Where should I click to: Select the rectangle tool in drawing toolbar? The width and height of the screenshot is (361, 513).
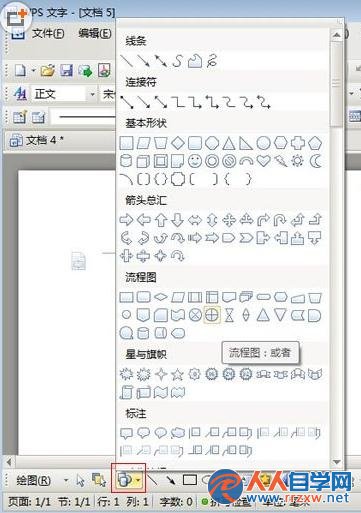tap(190, 480)
